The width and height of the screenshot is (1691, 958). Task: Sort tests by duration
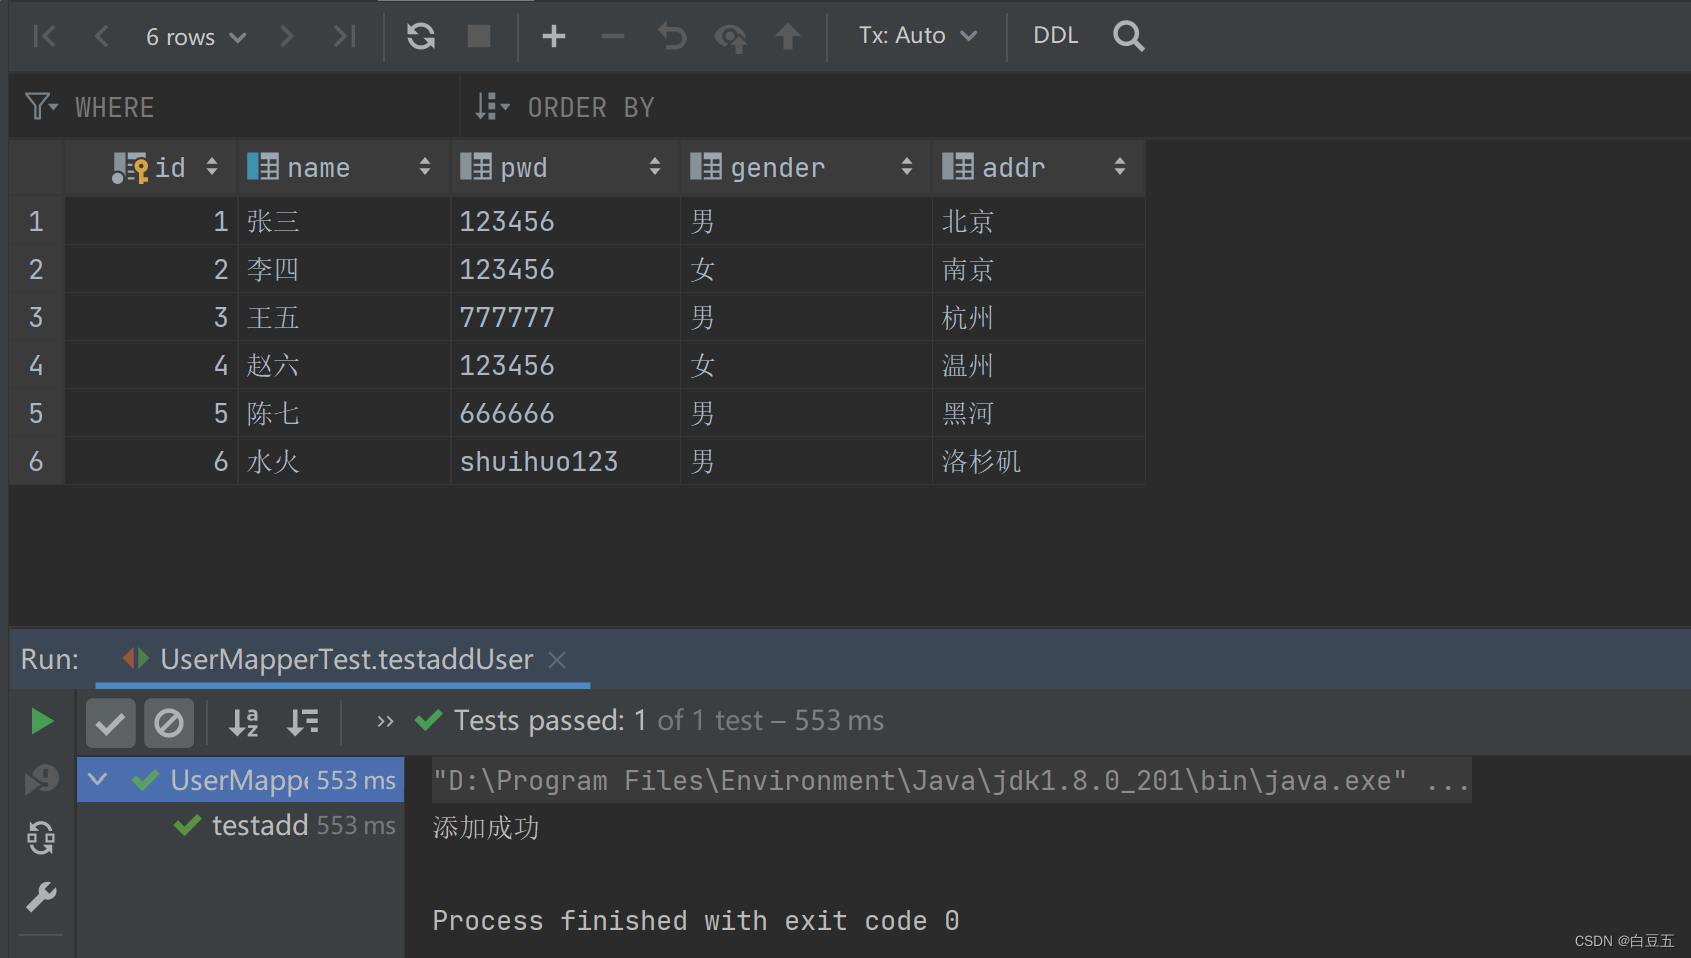tap(303, 722)
